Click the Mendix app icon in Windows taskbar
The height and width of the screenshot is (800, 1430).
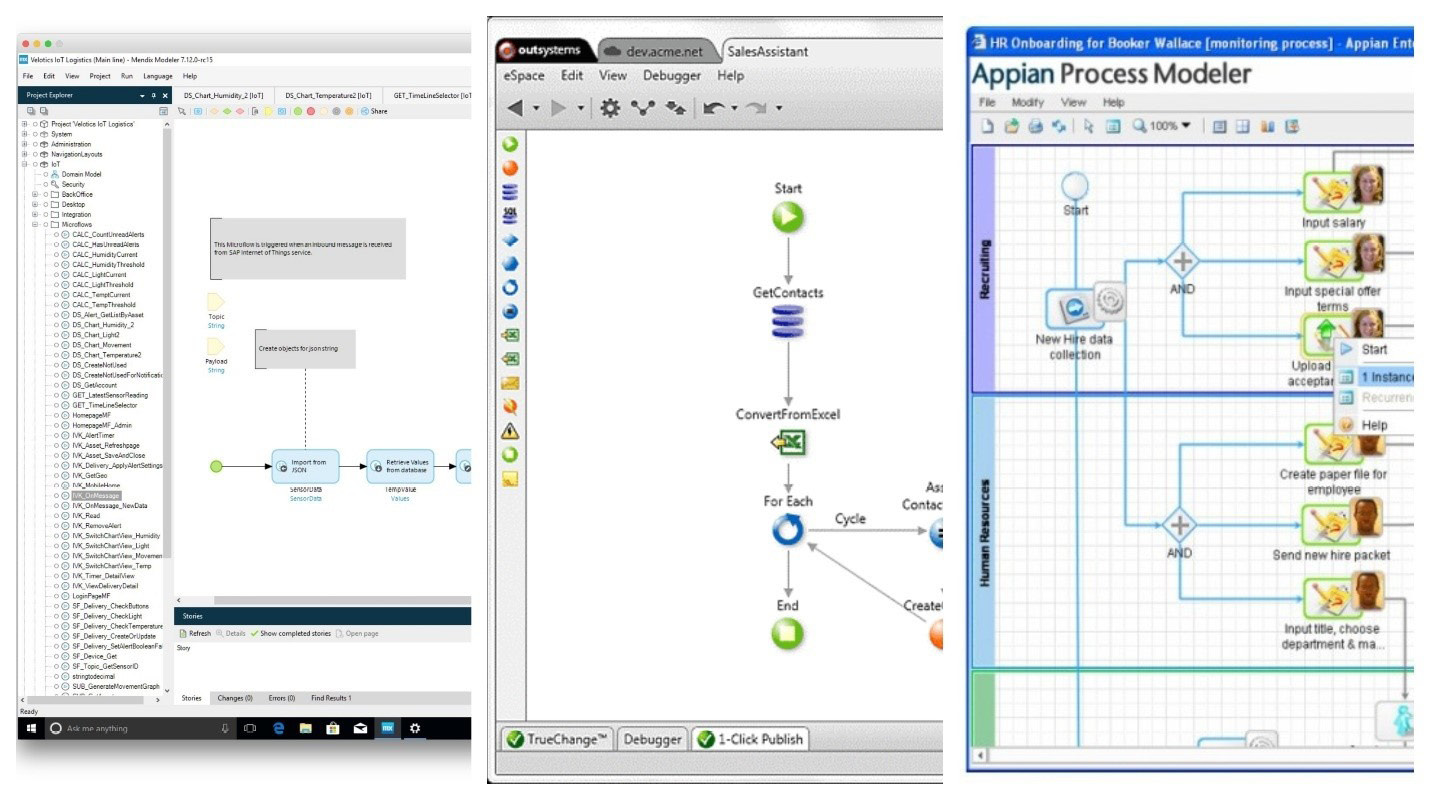pyautogui.click(x=387, y=728)
